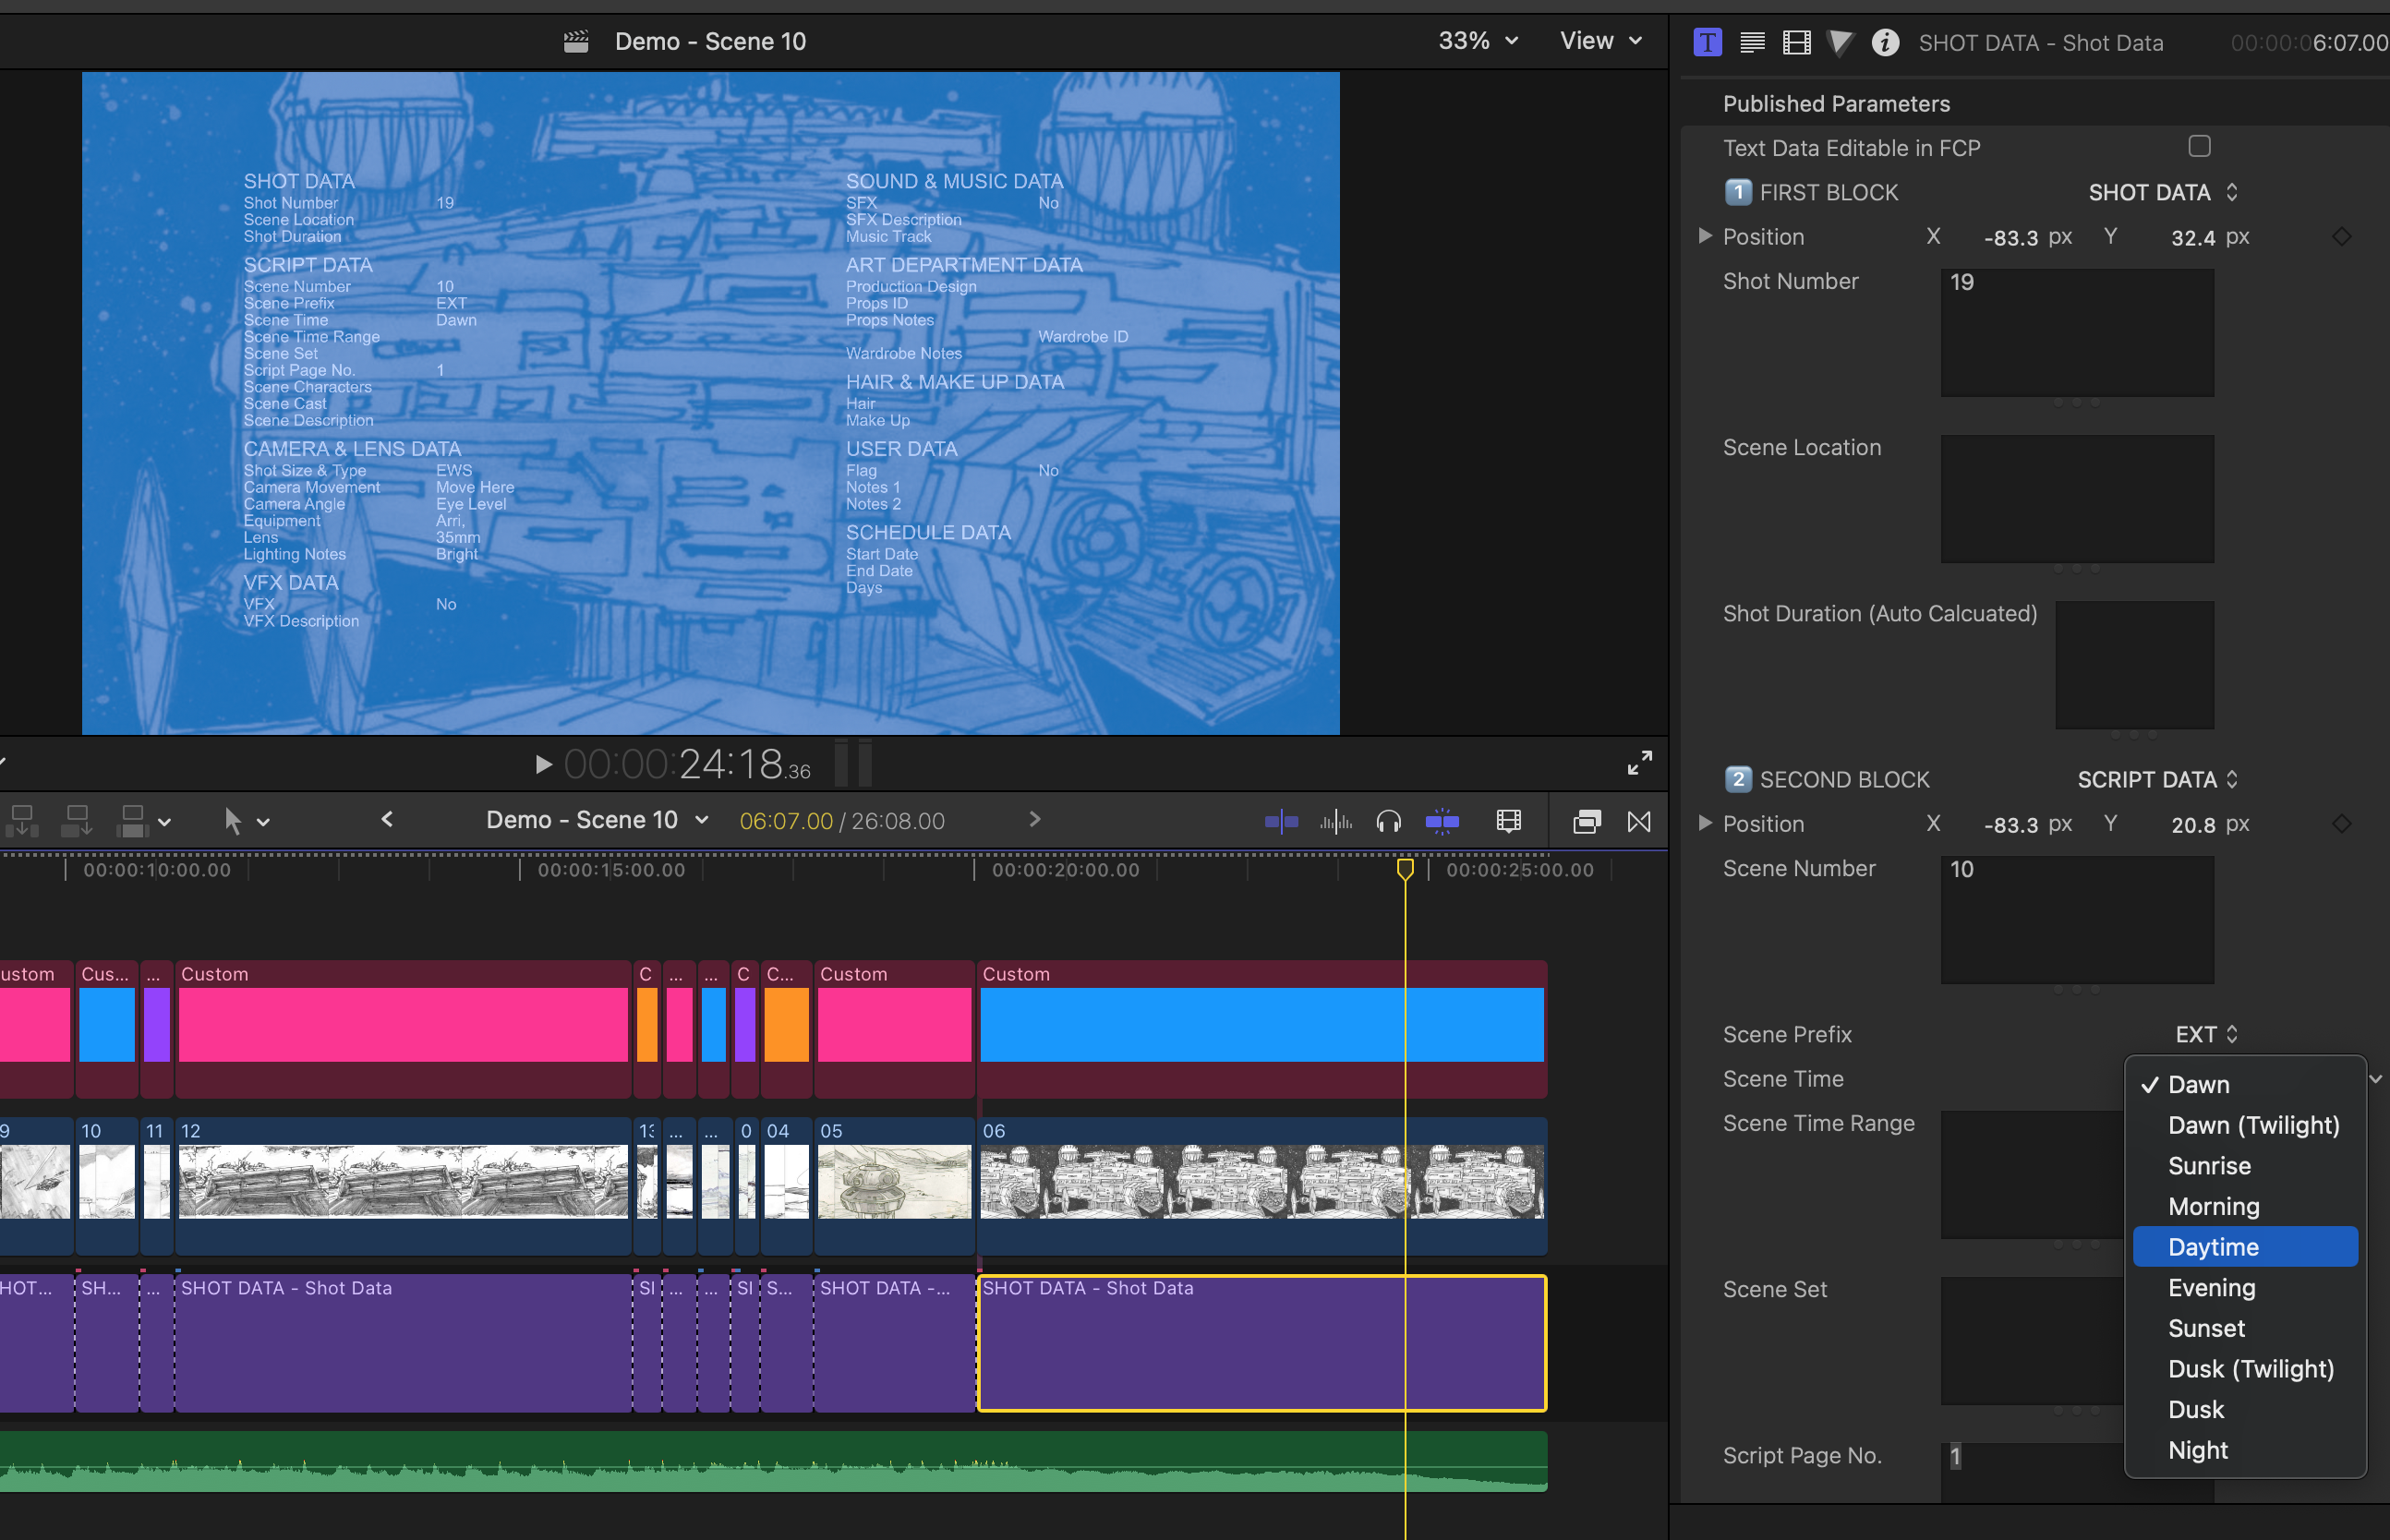The image size is (2390, 1540).
Task: Select storyboard clip 06 in timeline
Action: [1262, 1185]
